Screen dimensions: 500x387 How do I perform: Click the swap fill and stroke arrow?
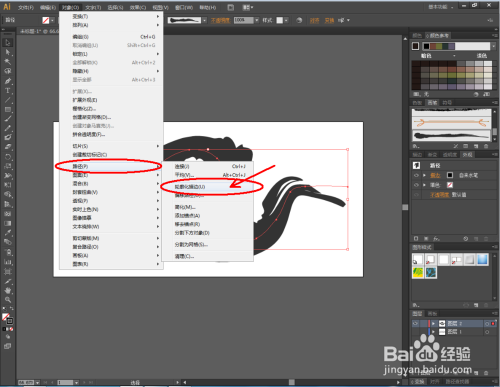[12, 309]
